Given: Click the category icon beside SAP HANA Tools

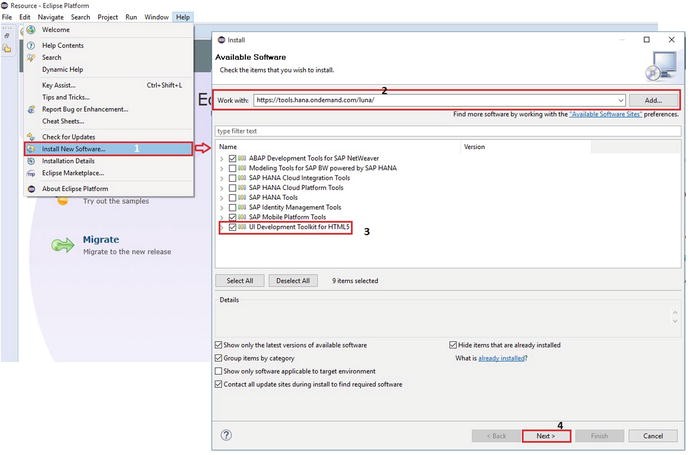Looking at the screenshot, I should [242, 198].
